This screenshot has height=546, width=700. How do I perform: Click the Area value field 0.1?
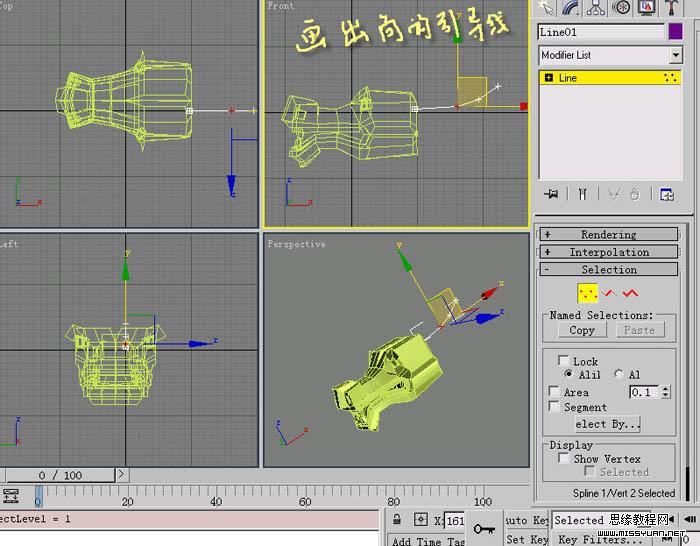coord(644,392)
